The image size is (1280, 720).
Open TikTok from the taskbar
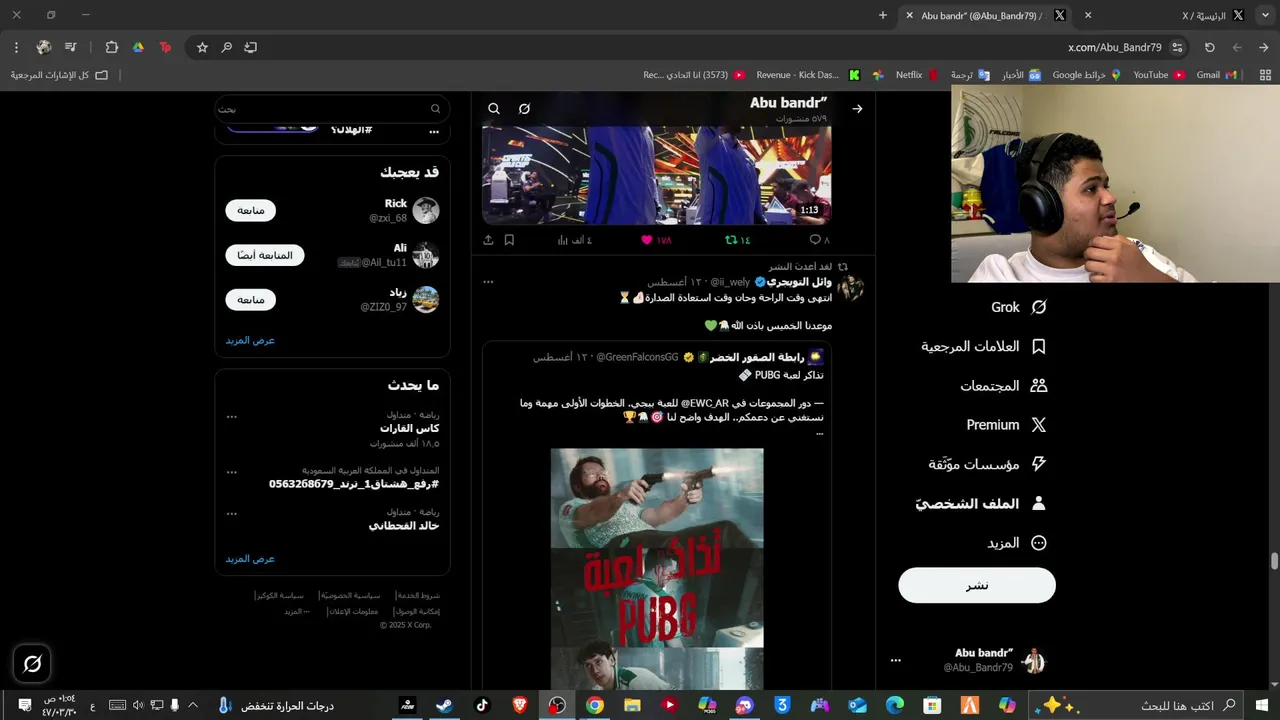482,706
